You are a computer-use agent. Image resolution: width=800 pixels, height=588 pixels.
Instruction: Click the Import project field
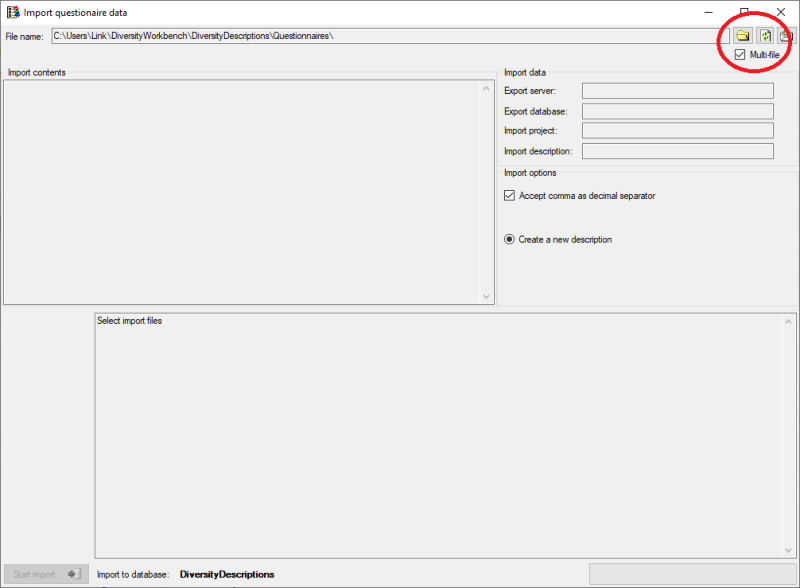[x=677, y=131]
